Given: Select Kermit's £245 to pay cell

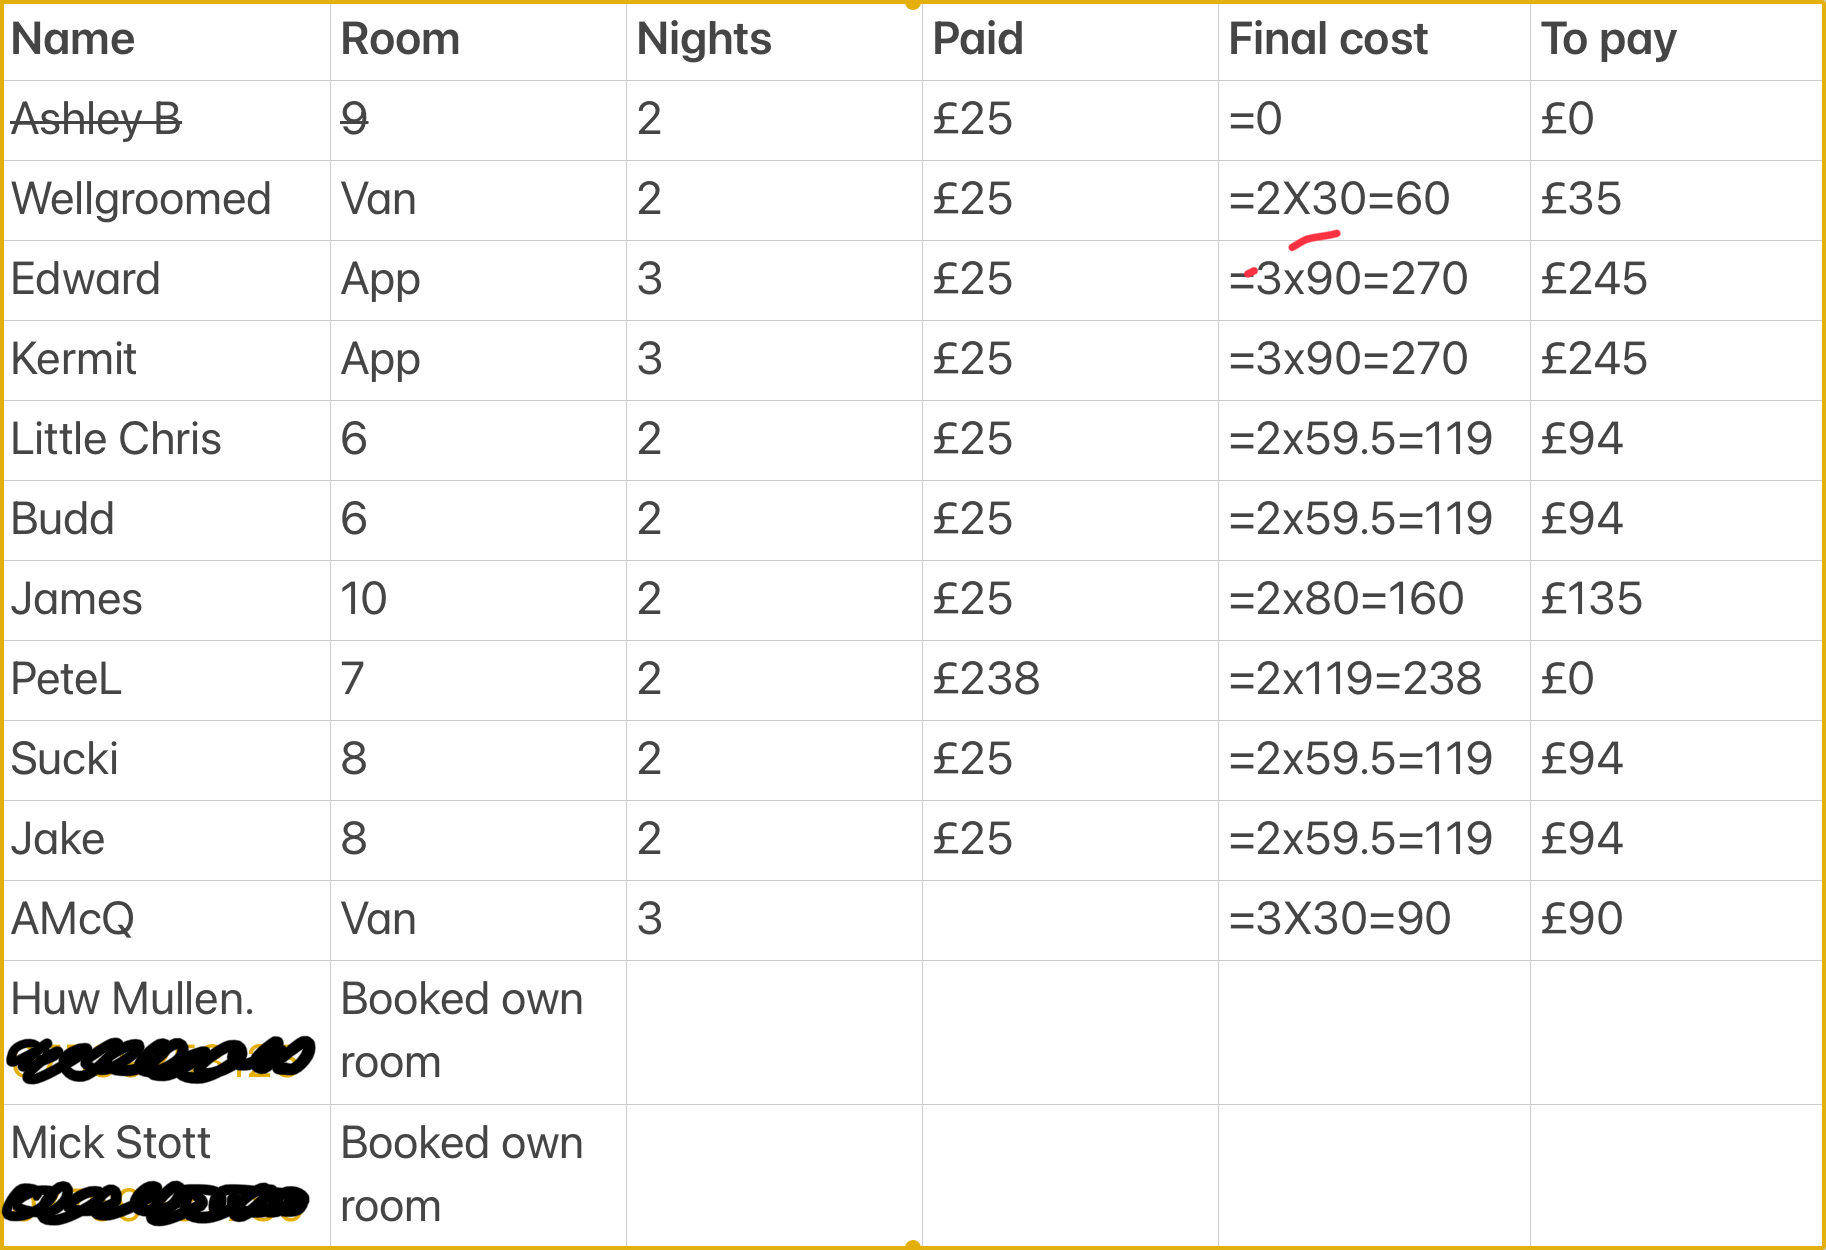Looking at the screenshot, I should [1676, 360].
